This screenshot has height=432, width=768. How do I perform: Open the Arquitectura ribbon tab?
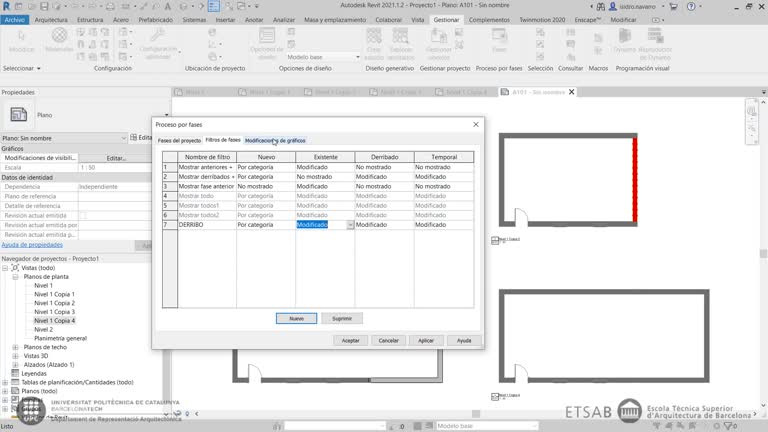(58, 19)
